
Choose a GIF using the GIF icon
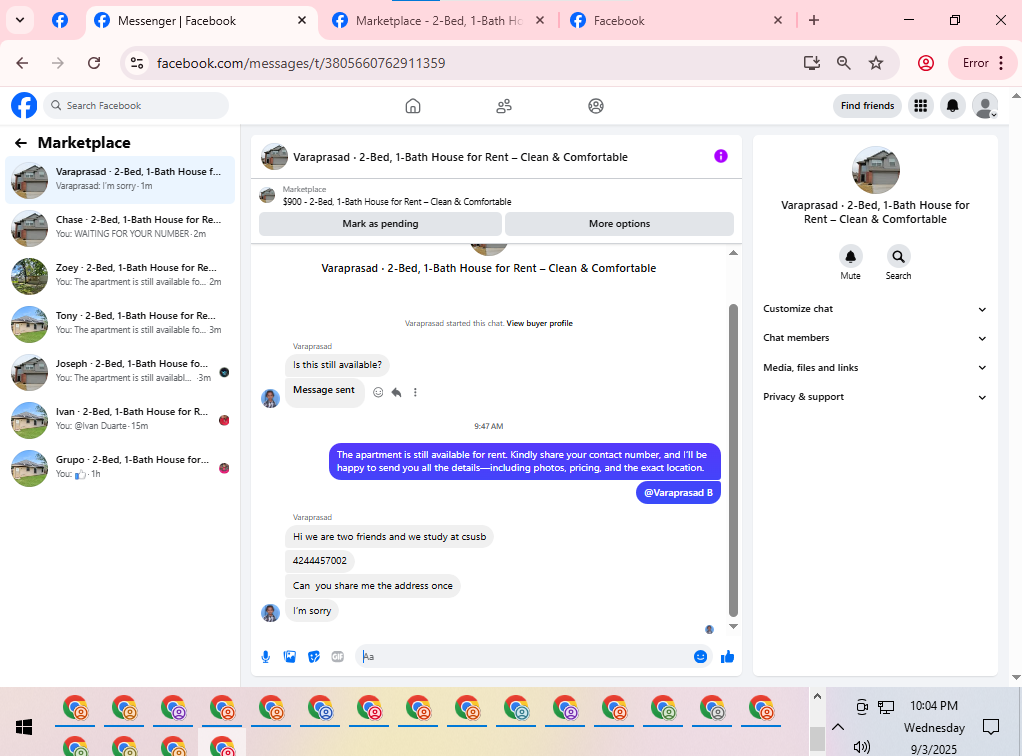(x=338, y=656)
